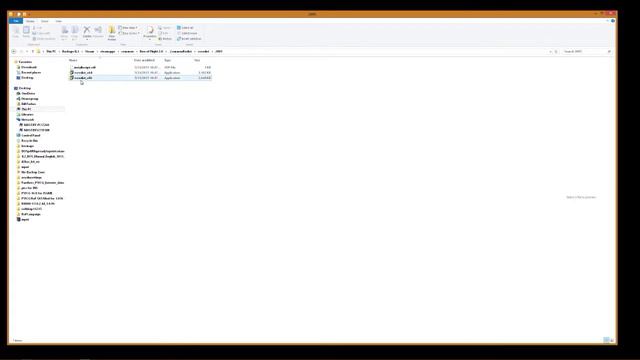The height and width of the screenshot is (360, 640).
Task: Switch to the details view via status bar icon
Action: 607,340
